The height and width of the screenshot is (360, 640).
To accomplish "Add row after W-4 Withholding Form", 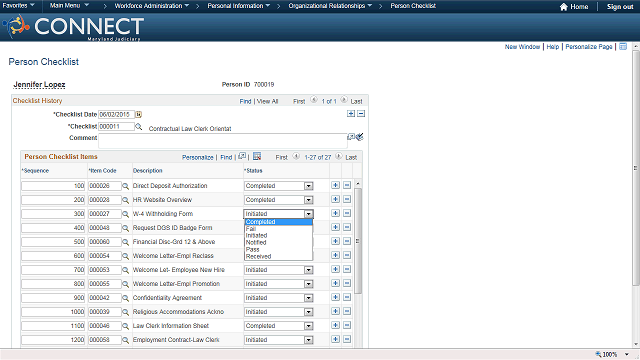I will (335, 213).
